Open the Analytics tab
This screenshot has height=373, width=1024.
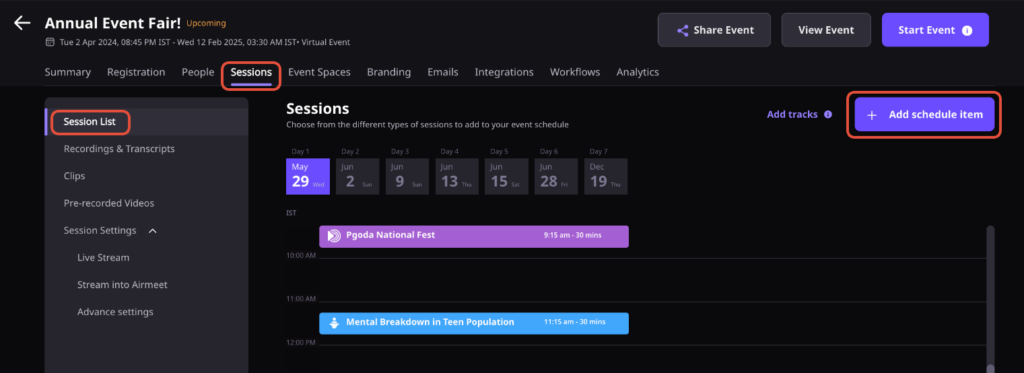click(x=637, y=72)
